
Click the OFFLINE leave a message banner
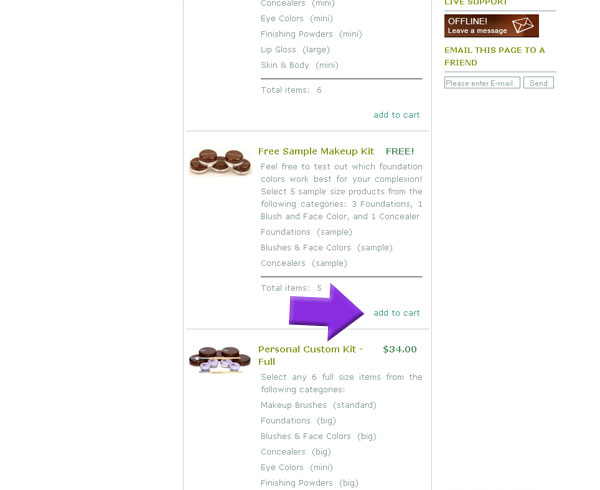coord(491,26)
